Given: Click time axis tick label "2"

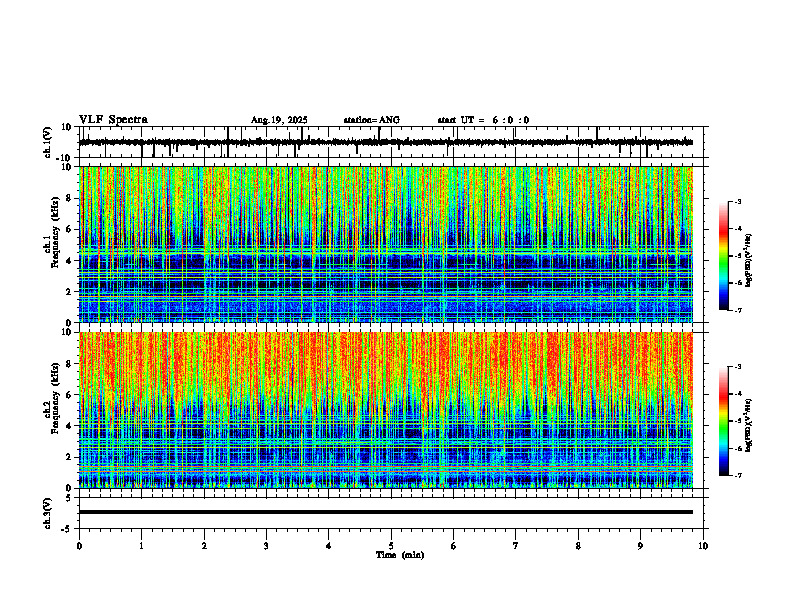Looking at the screenshot, I should coord(204,546).
